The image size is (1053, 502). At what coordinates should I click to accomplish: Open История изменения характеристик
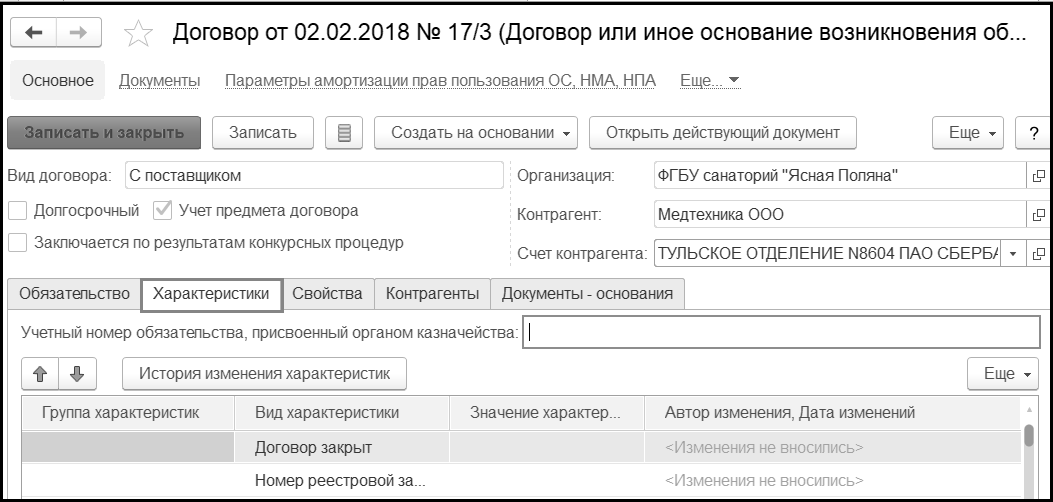(264, 373)
